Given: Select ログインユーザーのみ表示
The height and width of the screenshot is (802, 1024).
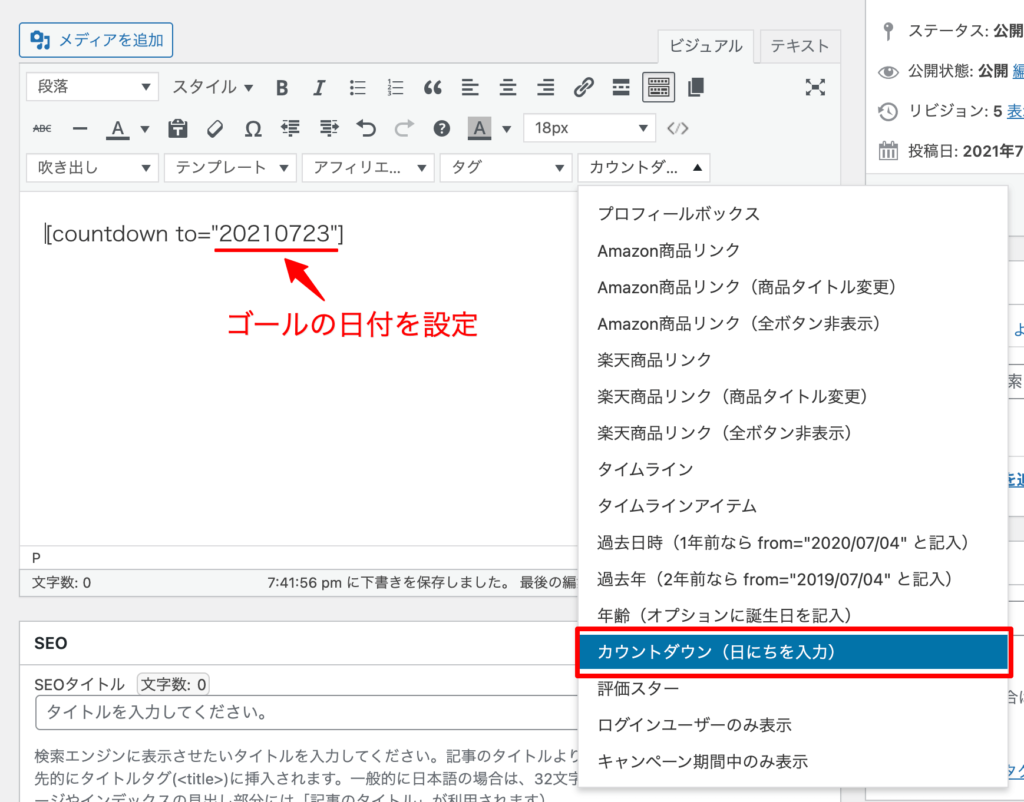Looking at the screenshot, I should (x=793, y=725).
